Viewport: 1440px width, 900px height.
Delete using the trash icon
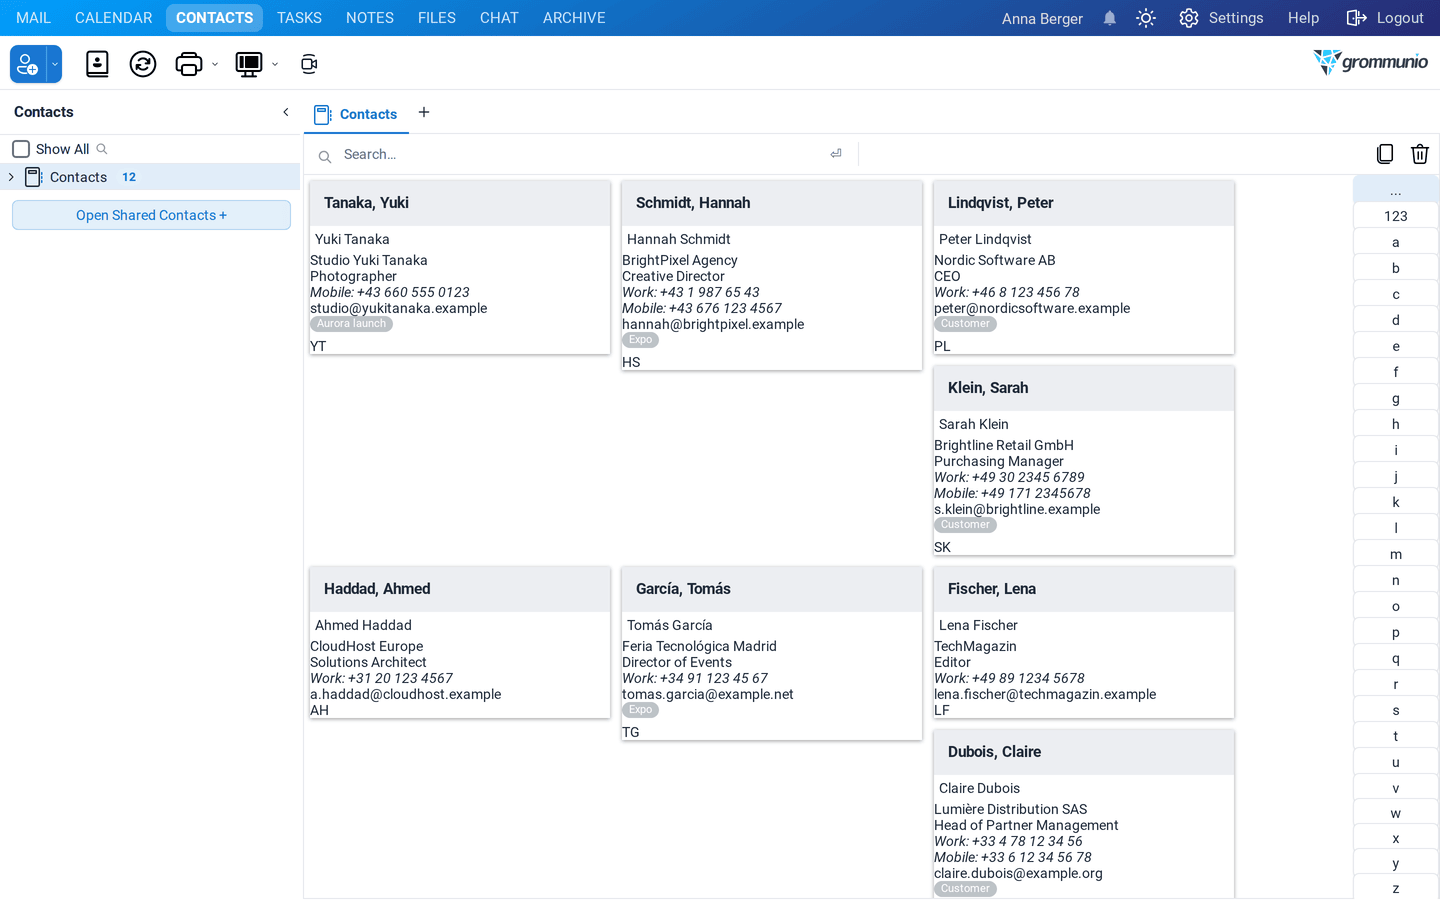pyautogui.click(x=1420, y=153)
